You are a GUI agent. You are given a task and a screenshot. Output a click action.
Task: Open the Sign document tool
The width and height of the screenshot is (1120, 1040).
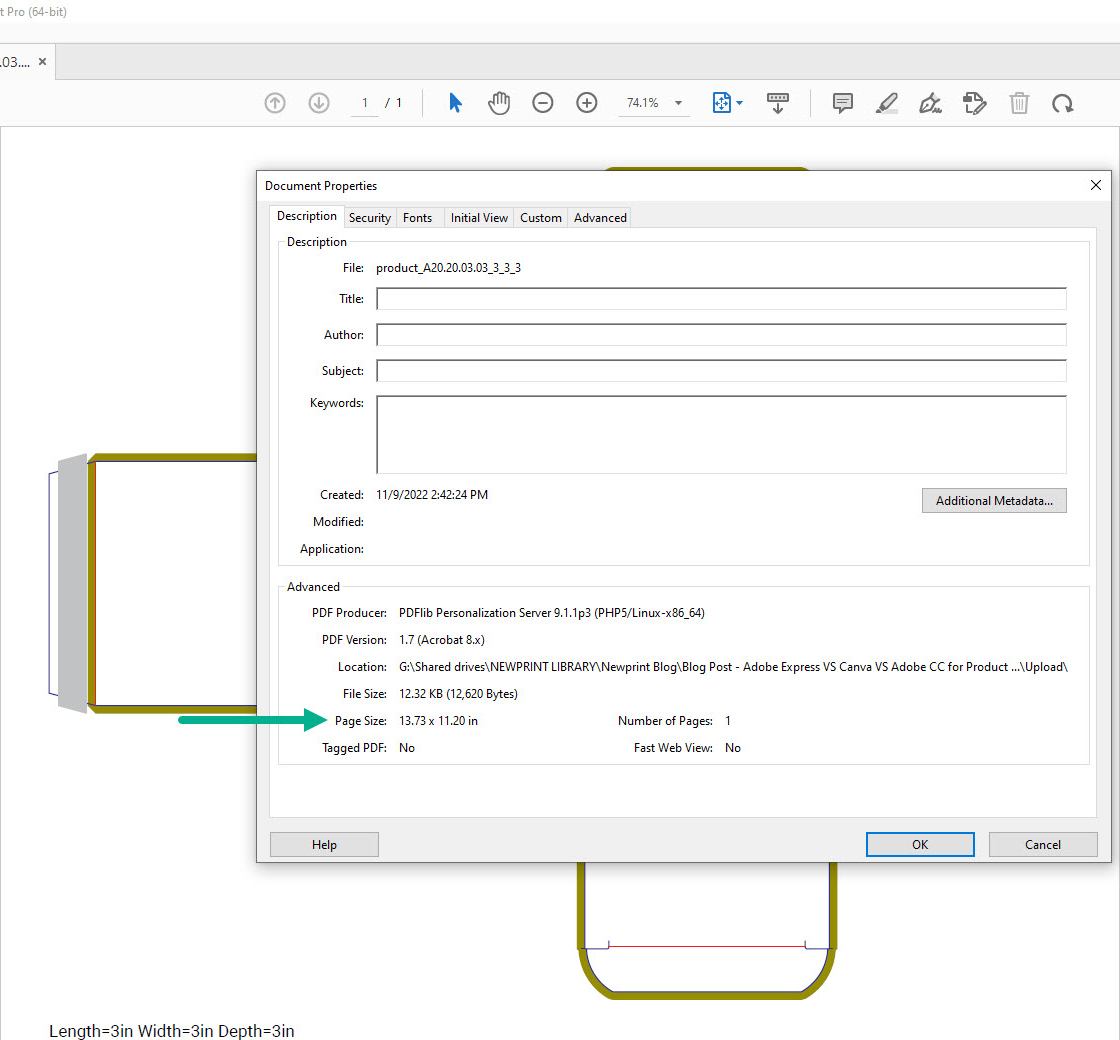click(x=930, y=102)
